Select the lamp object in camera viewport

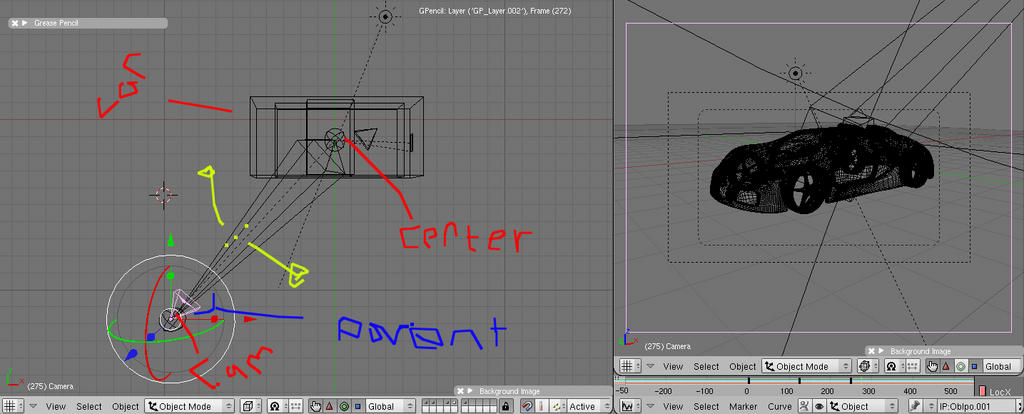click(x=795, y=73)
